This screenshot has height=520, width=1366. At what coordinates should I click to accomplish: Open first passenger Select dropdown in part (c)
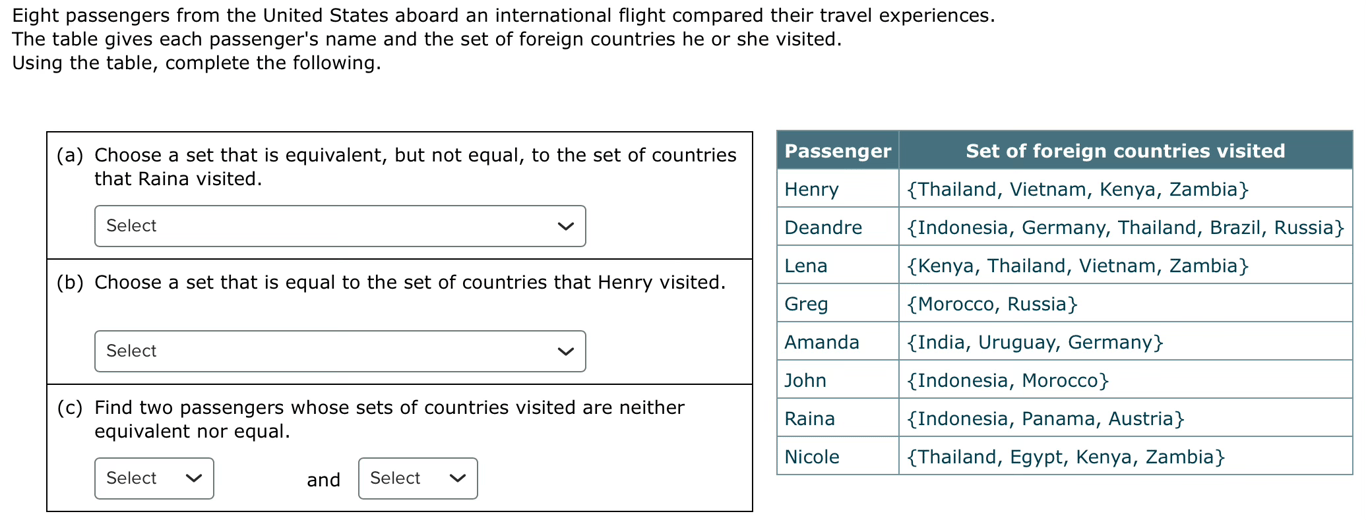click(154, 478)
